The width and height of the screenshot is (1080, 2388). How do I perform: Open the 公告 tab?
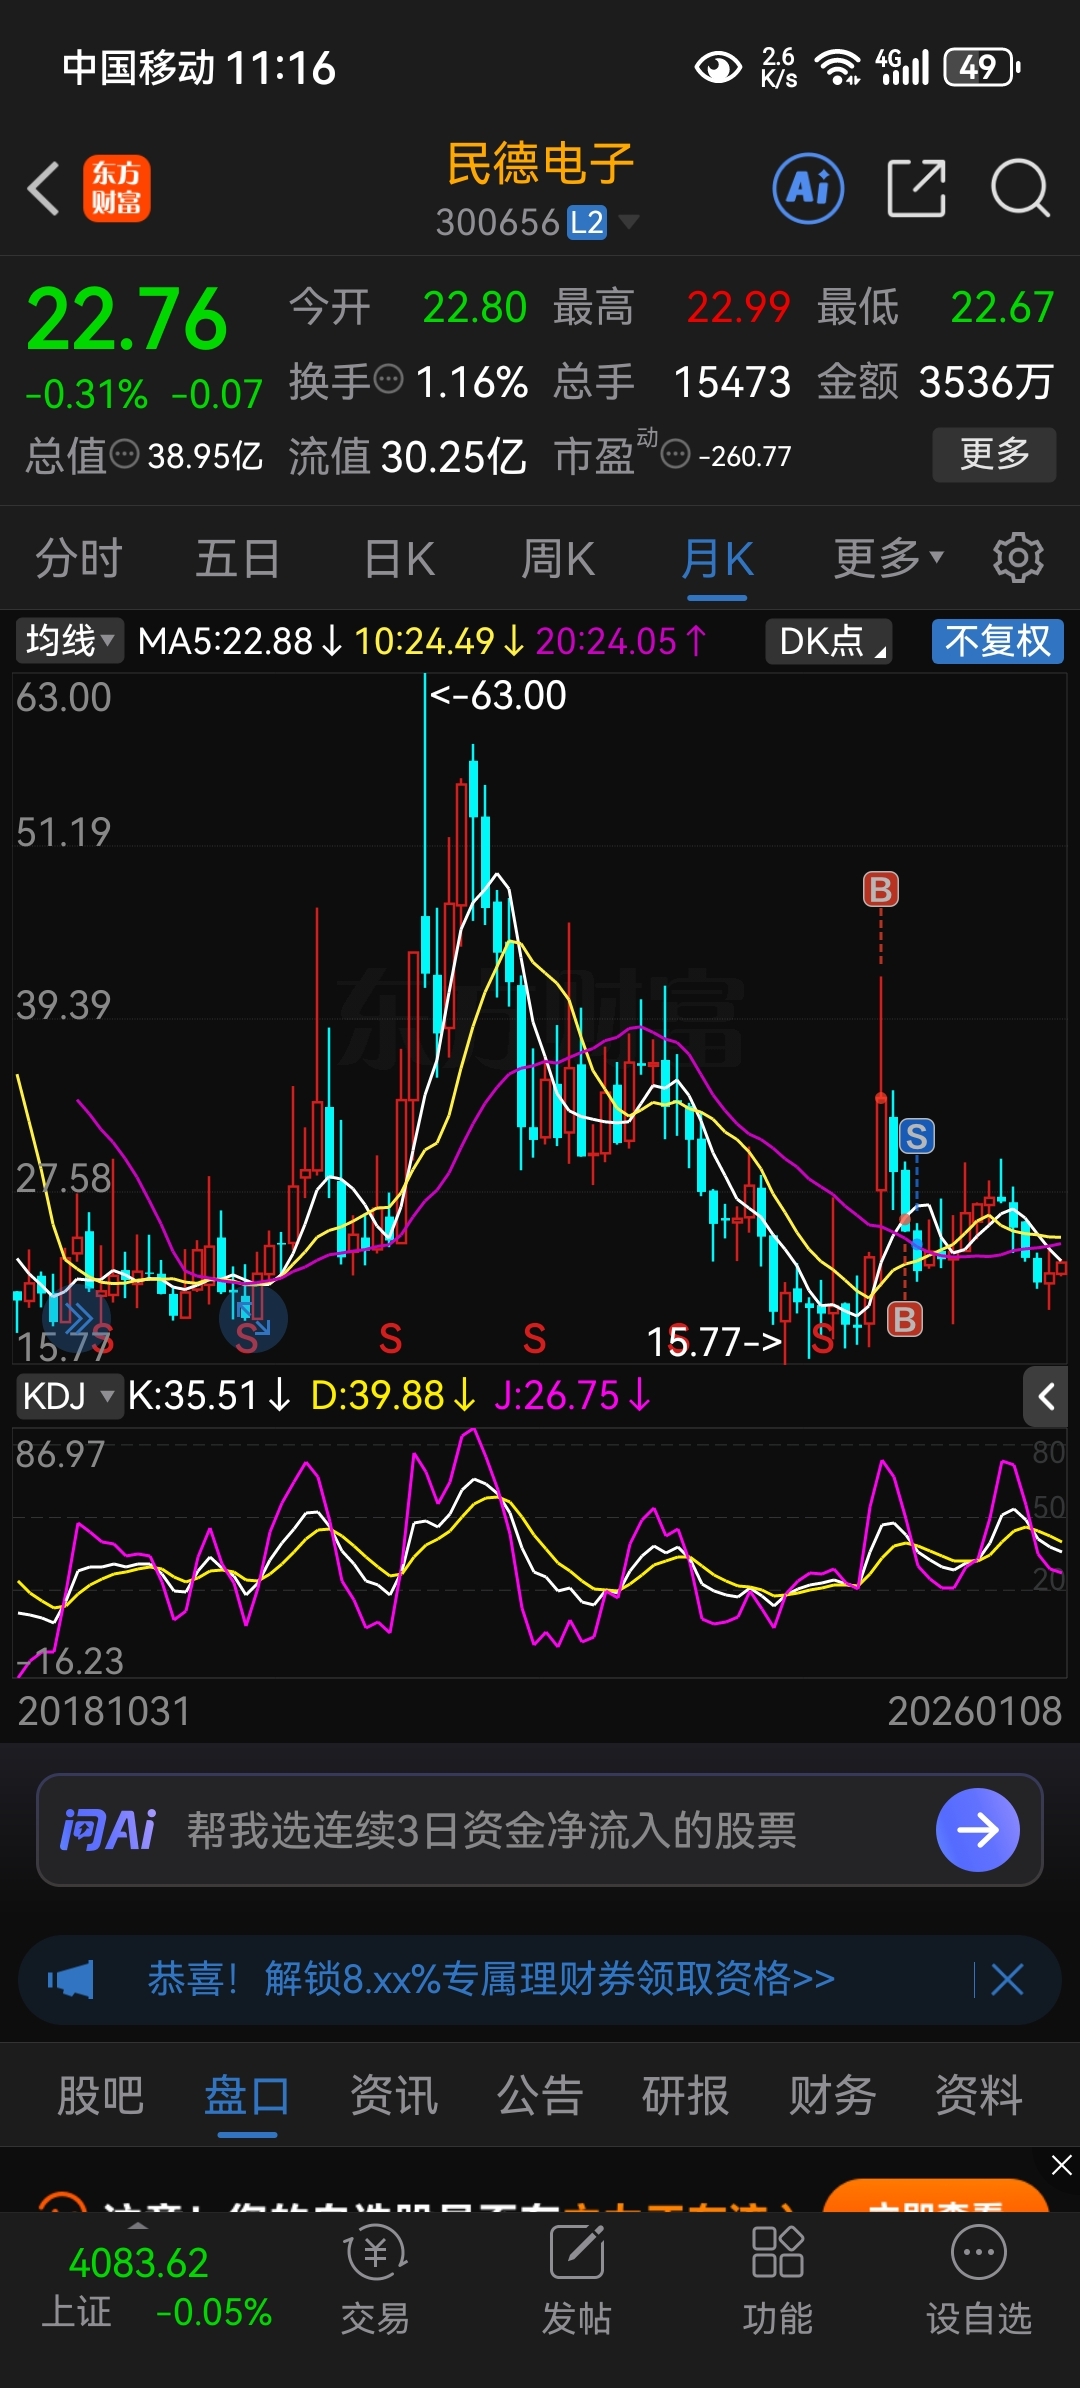pos(540,2095)
